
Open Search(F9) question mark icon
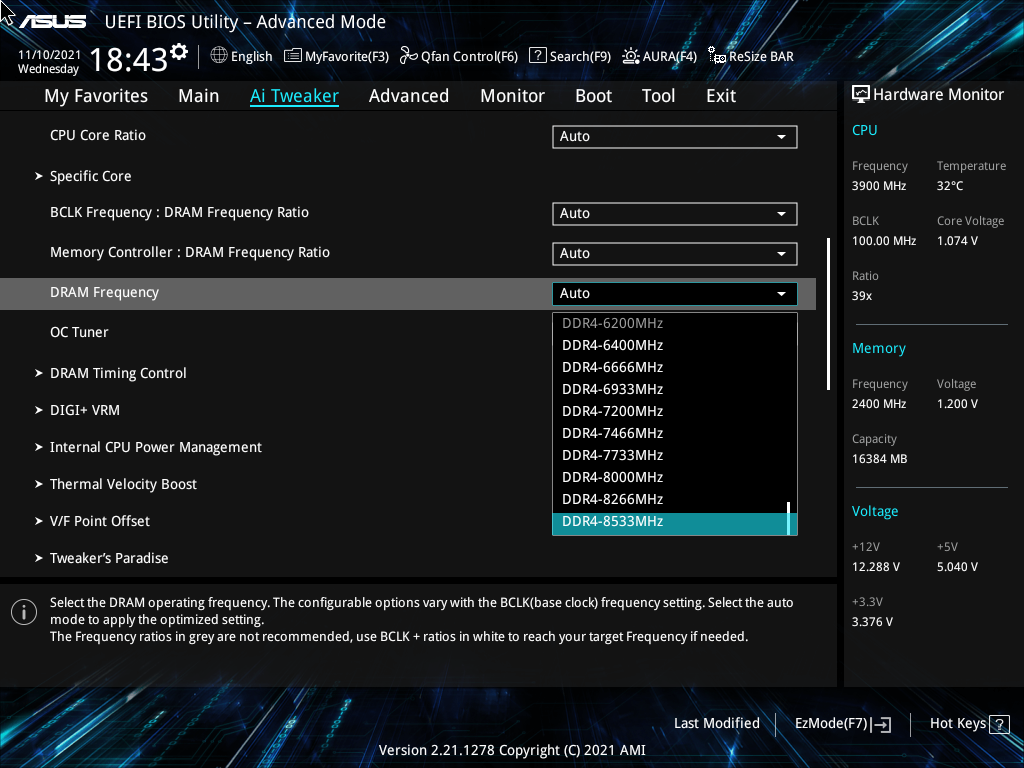(x=537, y=56)
